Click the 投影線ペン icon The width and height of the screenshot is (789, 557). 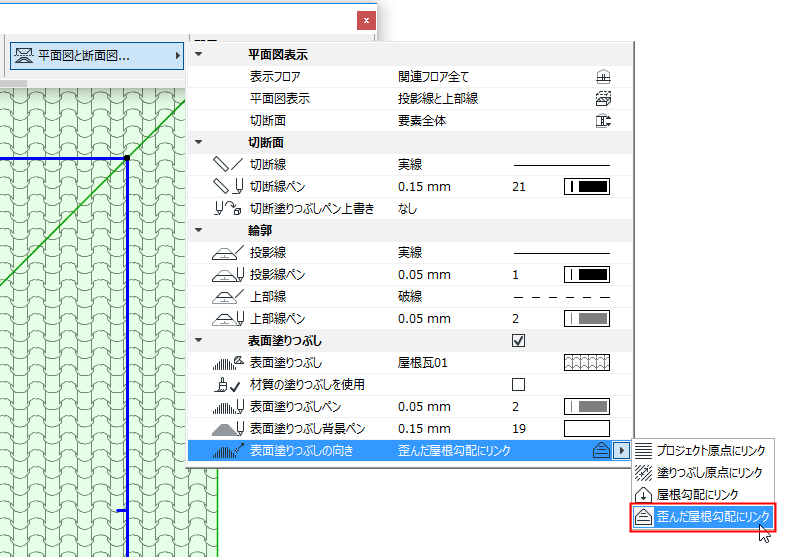227,275
